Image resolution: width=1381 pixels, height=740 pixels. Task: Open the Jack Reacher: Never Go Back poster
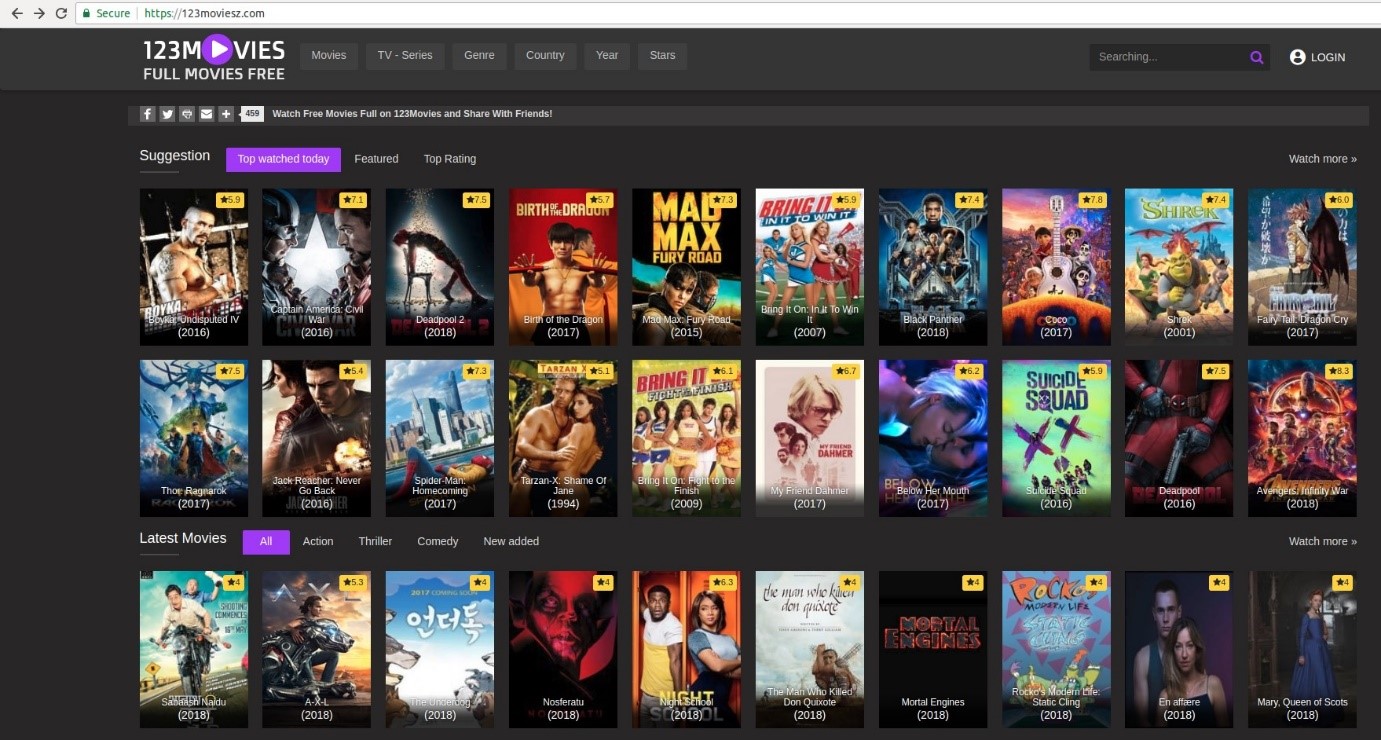point(317,439)
